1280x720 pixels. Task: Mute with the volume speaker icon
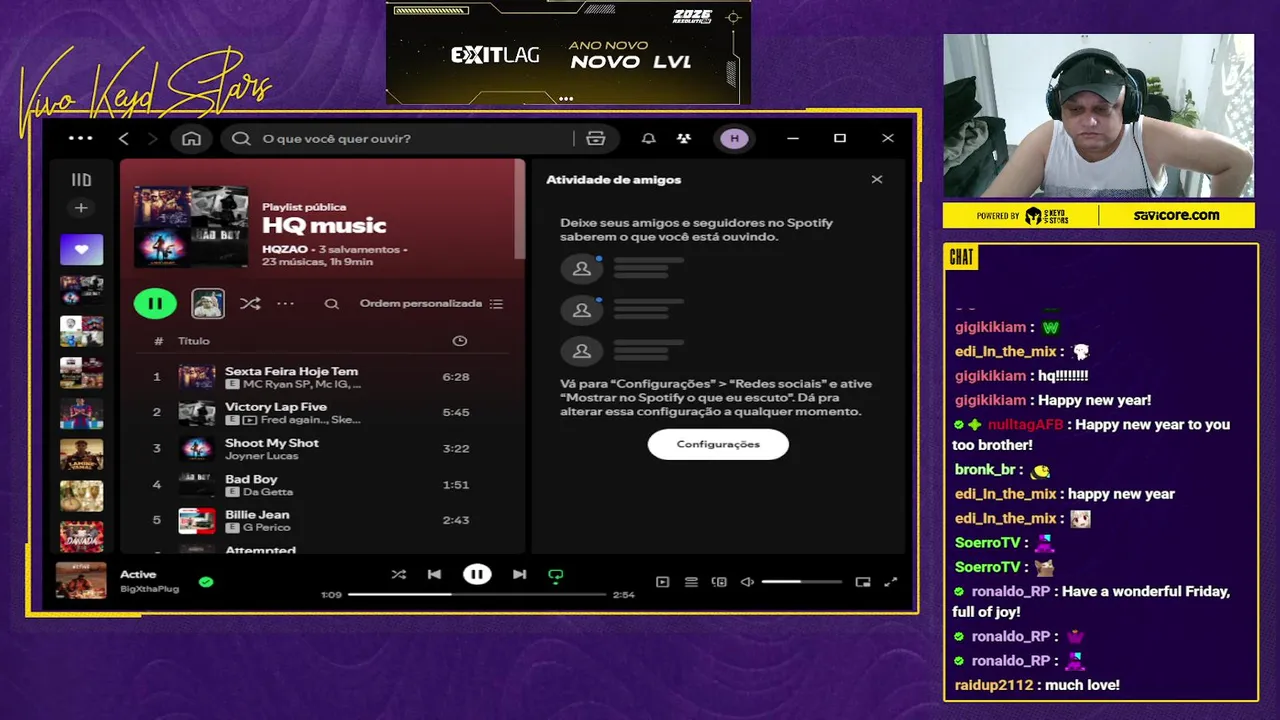coord(747,582)
